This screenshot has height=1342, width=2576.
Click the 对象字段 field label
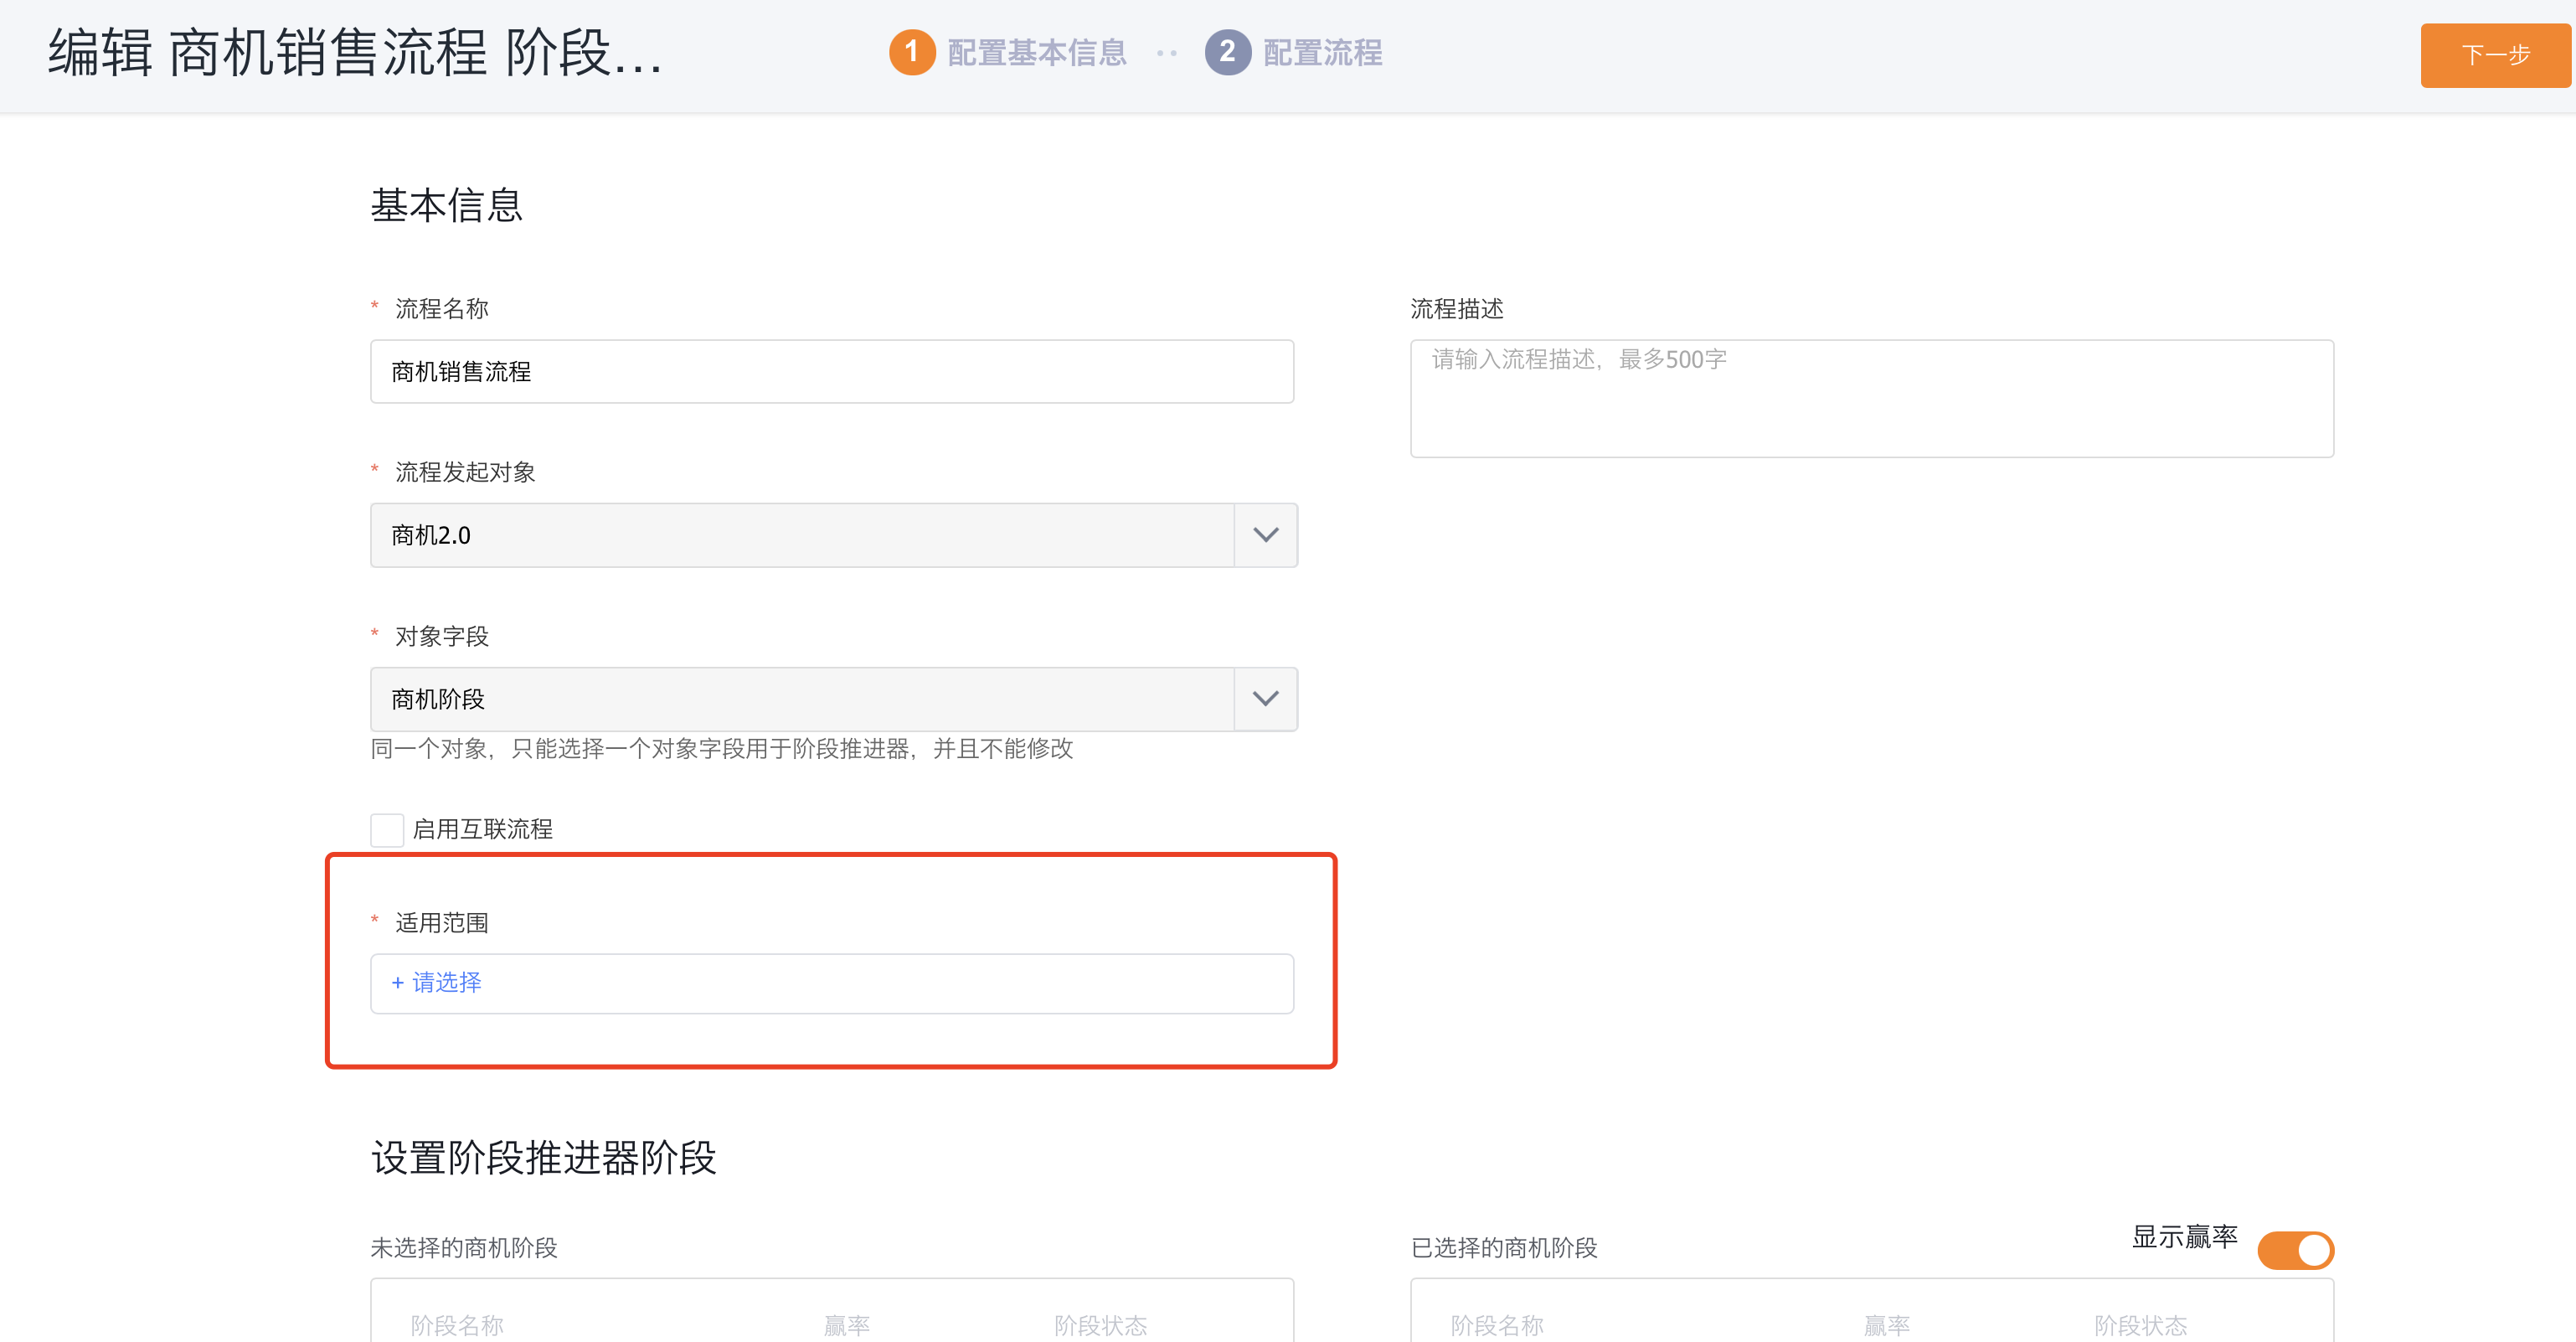(442, 636)
